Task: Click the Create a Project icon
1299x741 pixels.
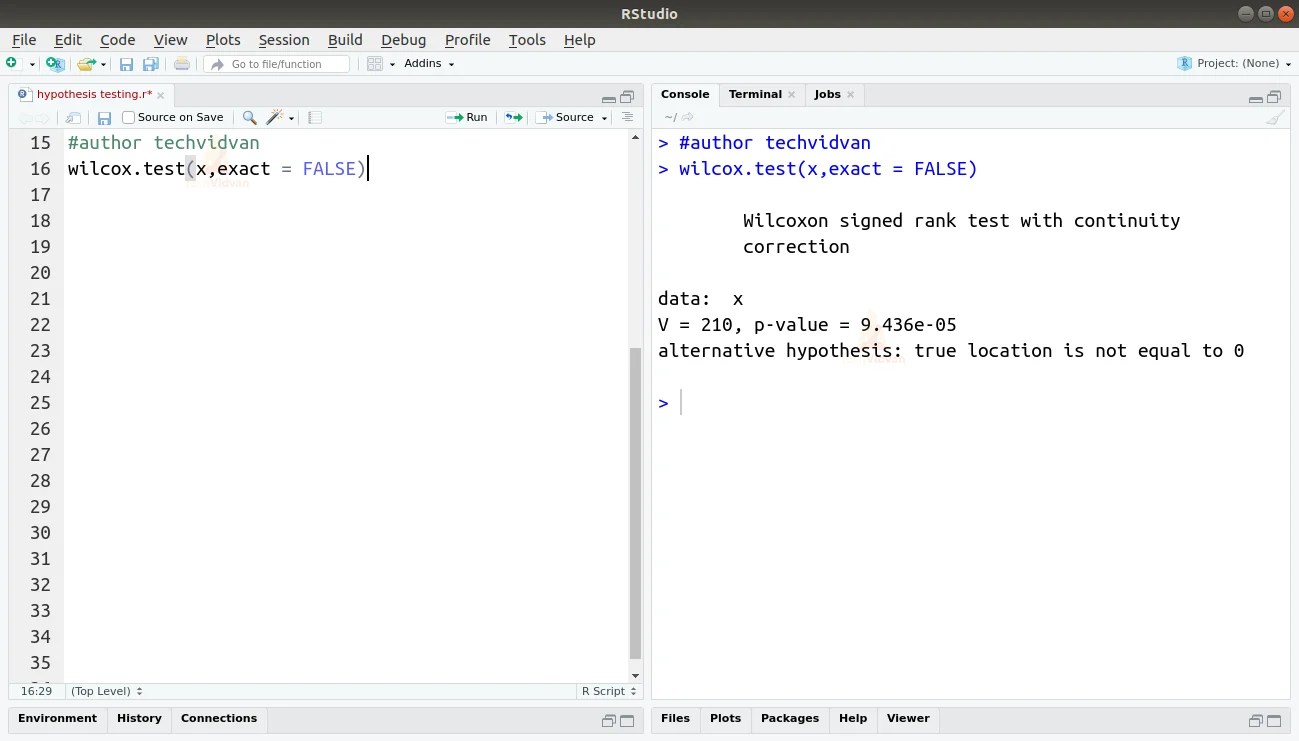Action: tap(55, 64)
